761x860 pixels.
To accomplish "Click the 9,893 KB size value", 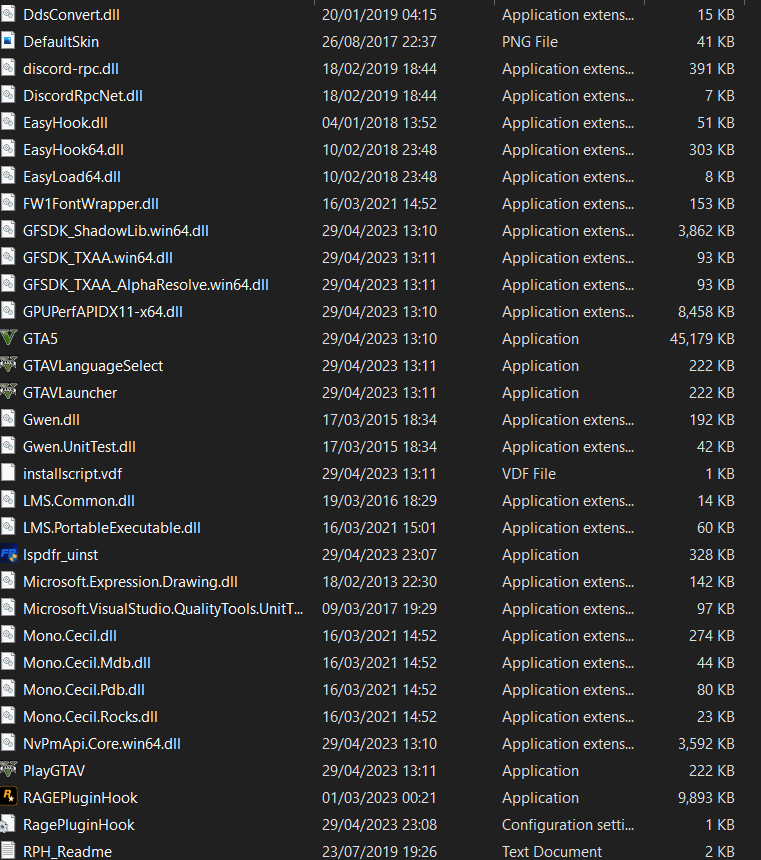I will coord(706,797).
